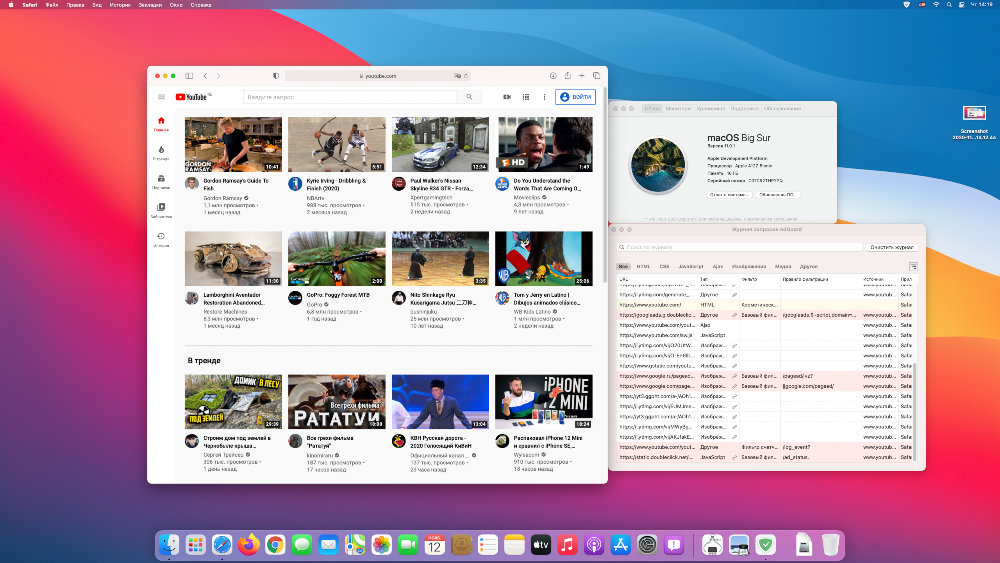Open YouTube settings three-dots menu
1000x563 pixels.
[542, 97]
